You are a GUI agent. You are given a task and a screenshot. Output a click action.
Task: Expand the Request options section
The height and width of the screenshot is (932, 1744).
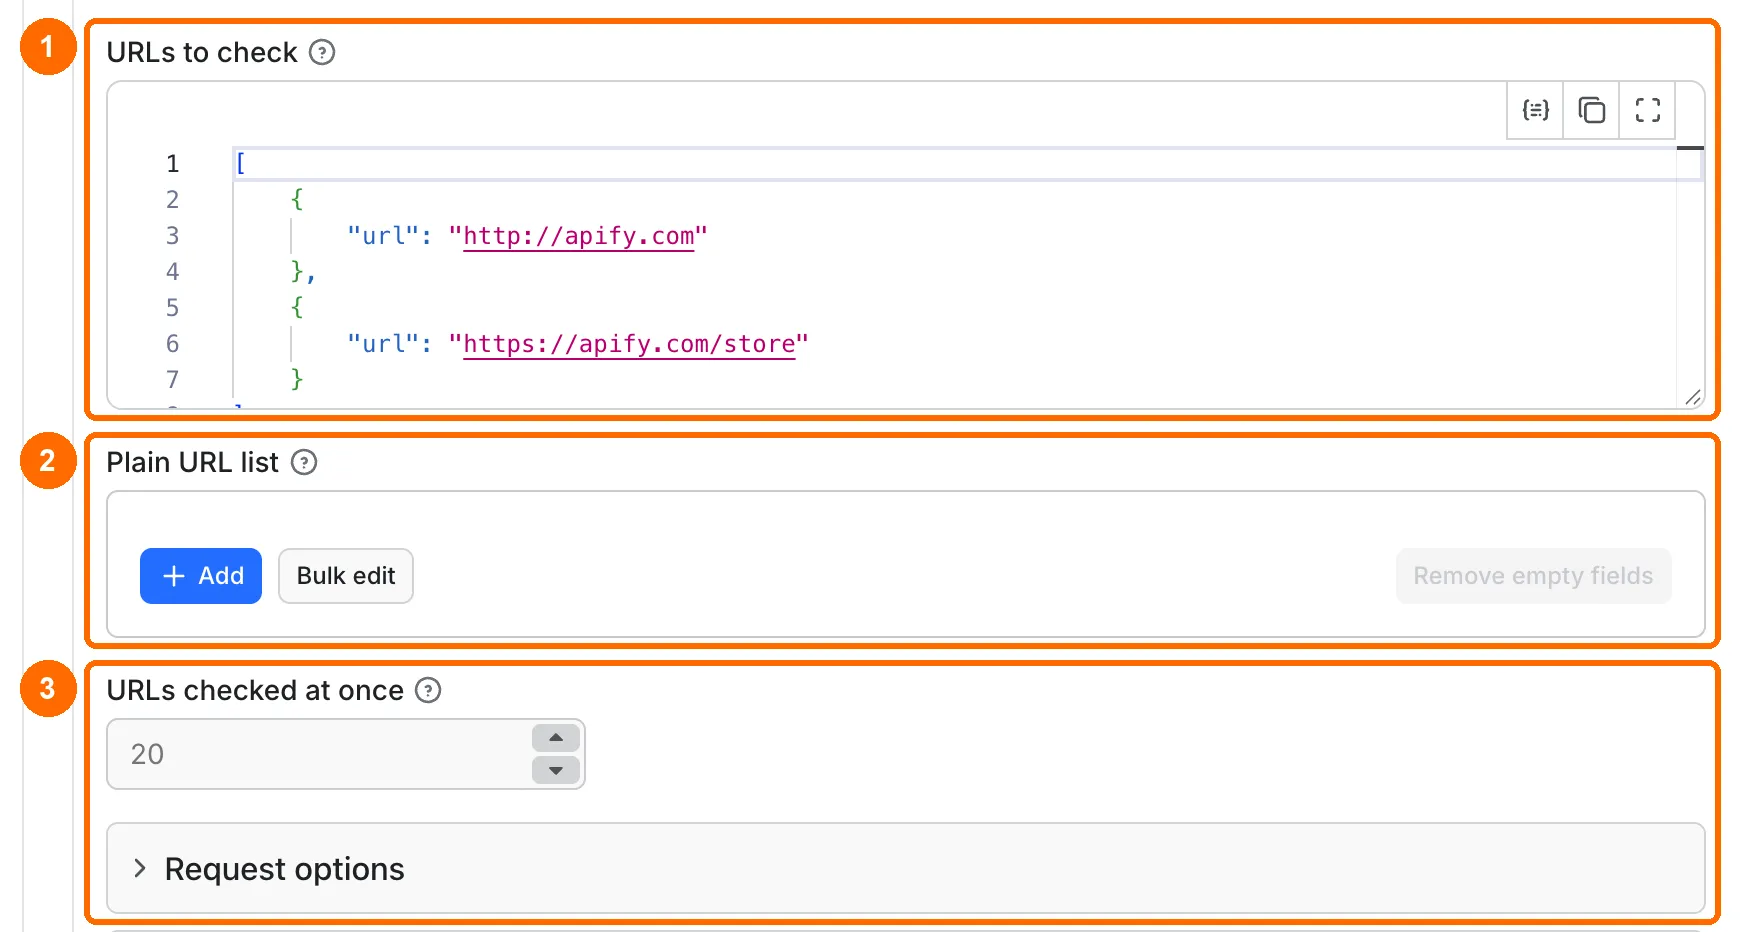point(906,868)
